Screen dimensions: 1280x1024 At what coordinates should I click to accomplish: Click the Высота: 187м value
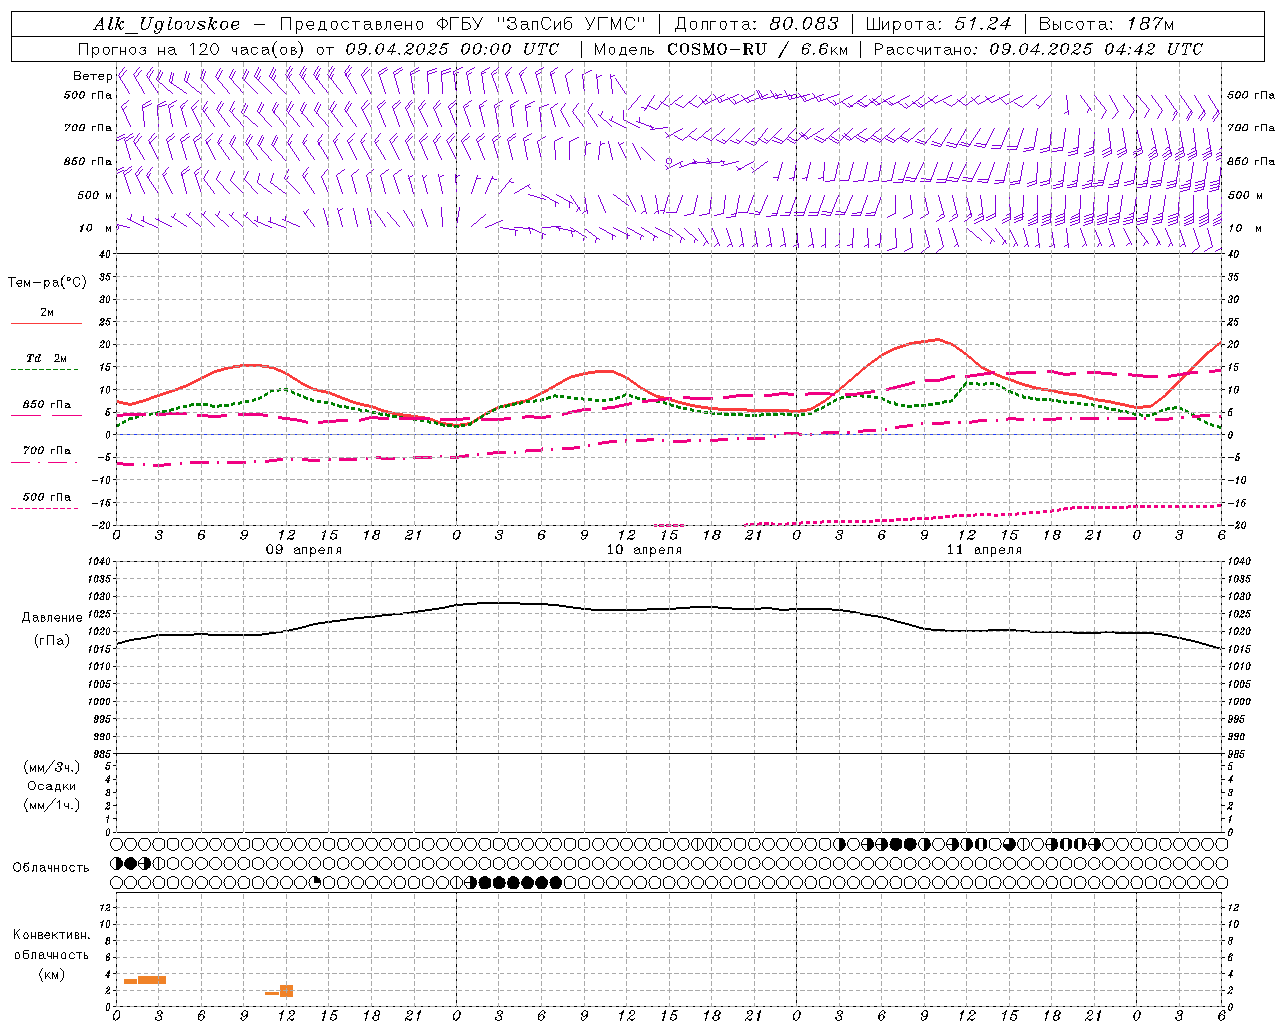click(1106, 24)
